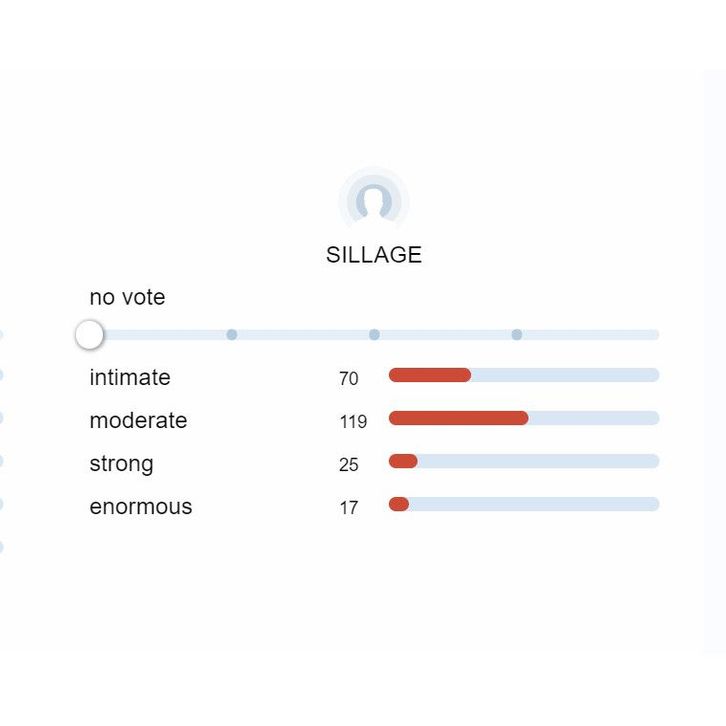Click the "enormous" sillage label
Viewport: 726px width, 726px height.
click(141, 507)
